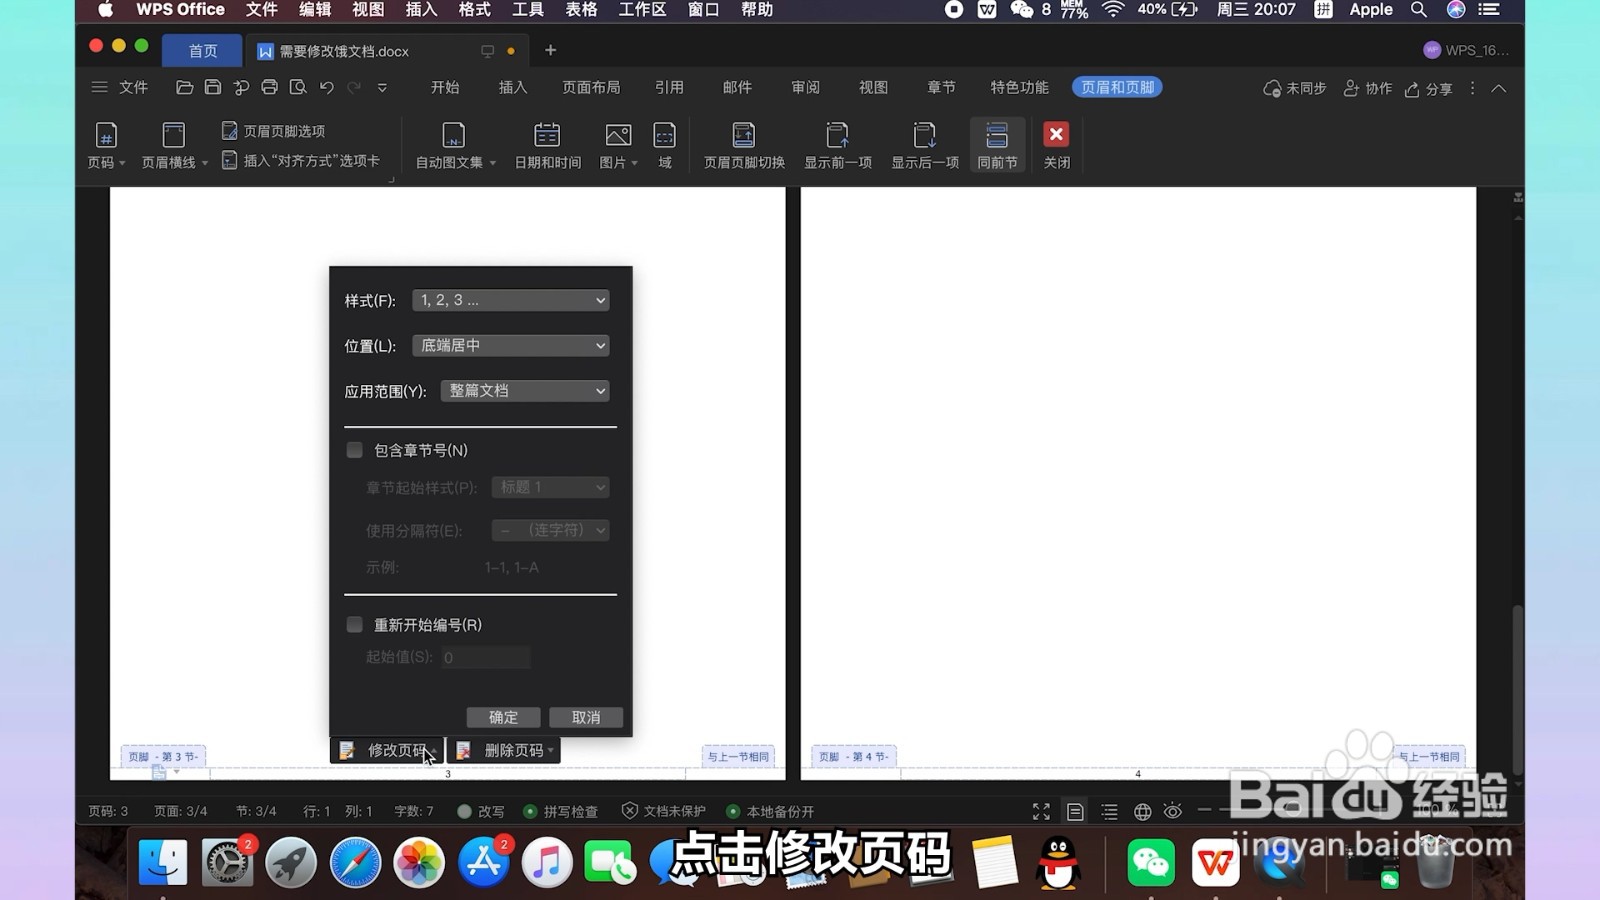This screenshot has height=900, width=1600.
Task: Insert a field using the 域 icon
Action: click(x=664, y=145)
